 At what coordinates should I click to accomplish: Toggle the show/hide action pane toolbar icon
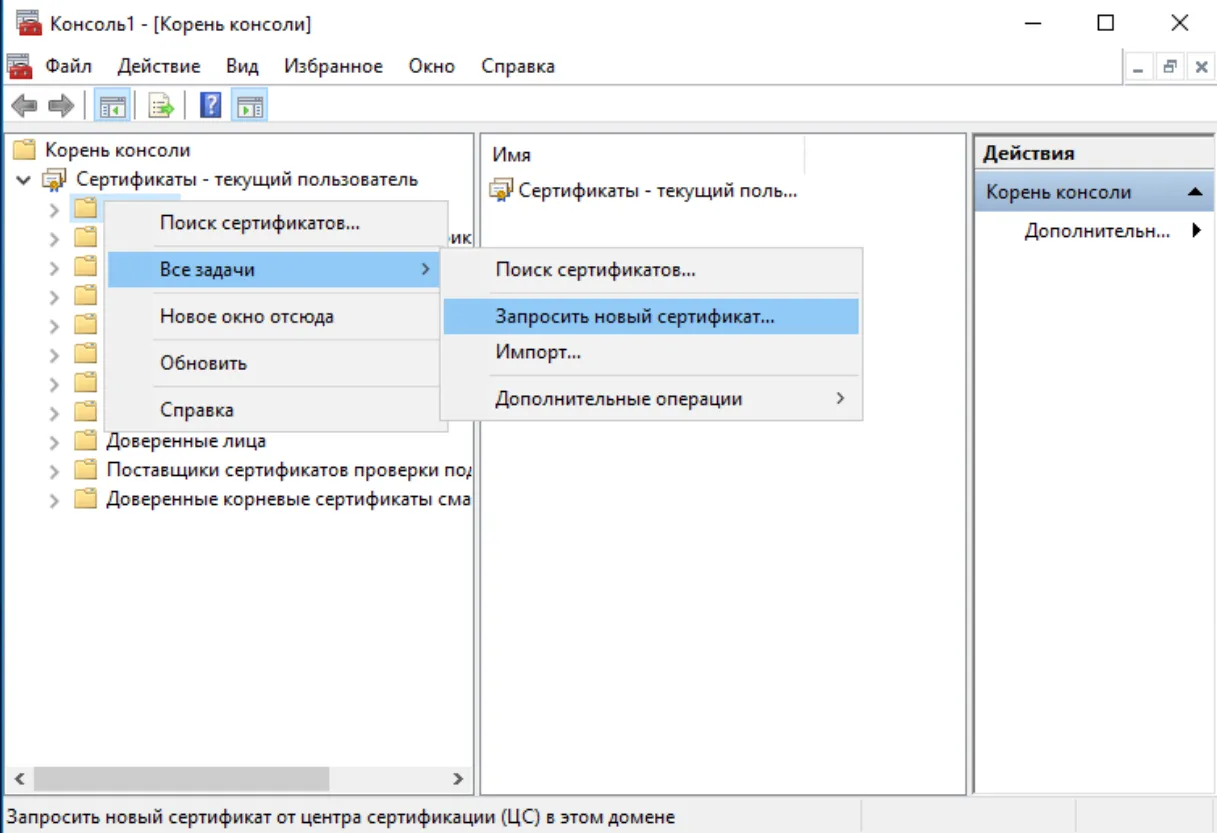(249, 105)
